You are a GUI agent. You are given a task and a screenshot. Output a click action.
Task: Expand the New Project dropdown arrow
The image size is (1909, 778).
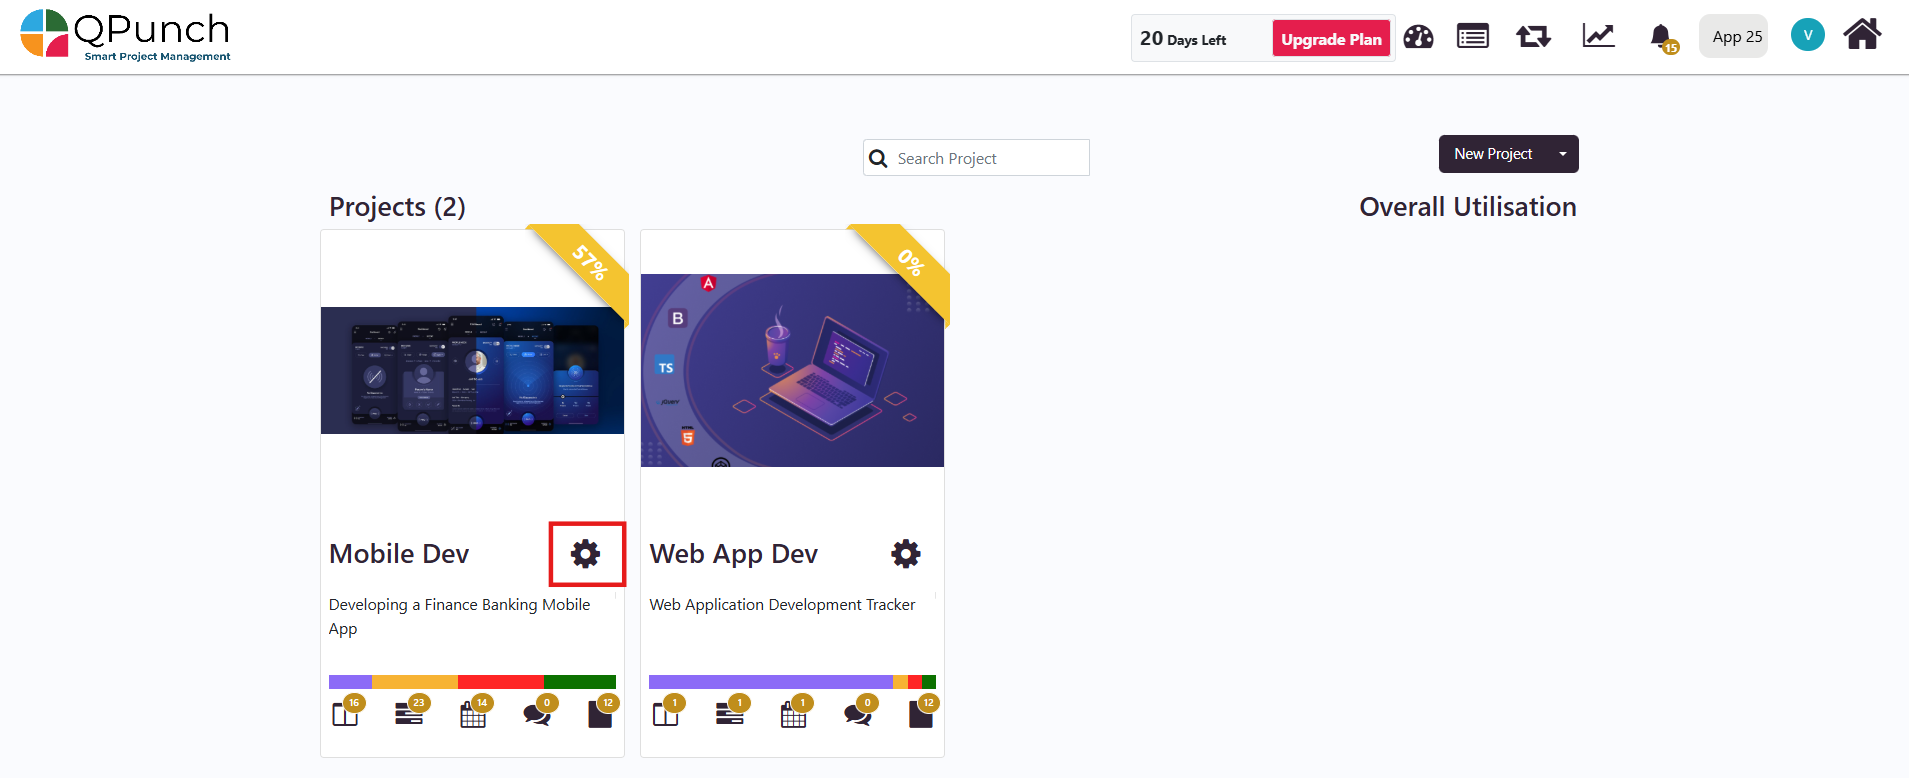1562,154
